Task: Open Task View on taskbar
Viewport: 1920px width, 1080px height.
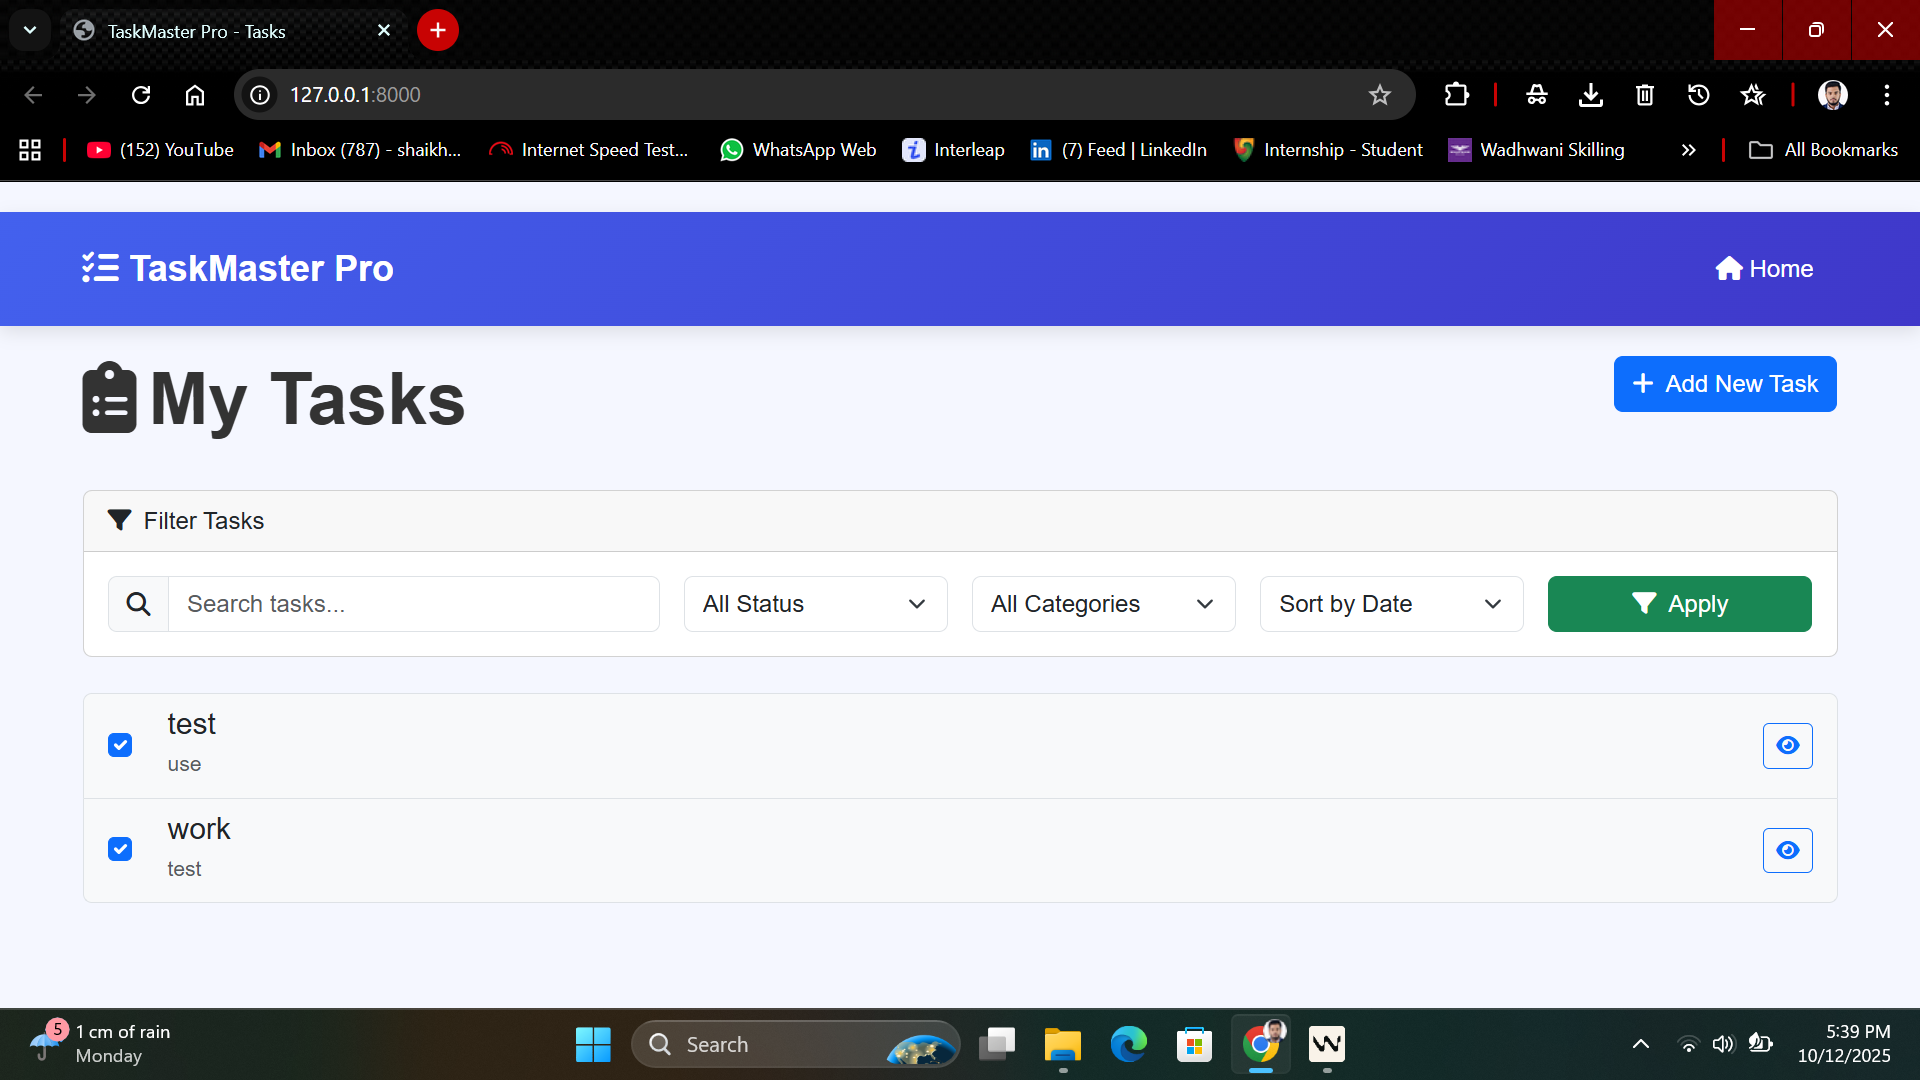Action: point(997,1045)
